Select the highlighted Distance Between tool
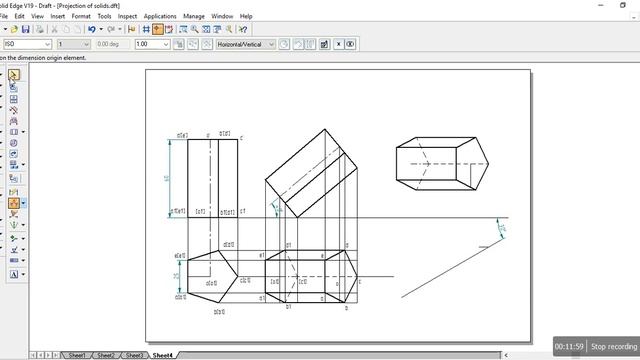Viewport: 640px width, 360px height. (14, 203)
